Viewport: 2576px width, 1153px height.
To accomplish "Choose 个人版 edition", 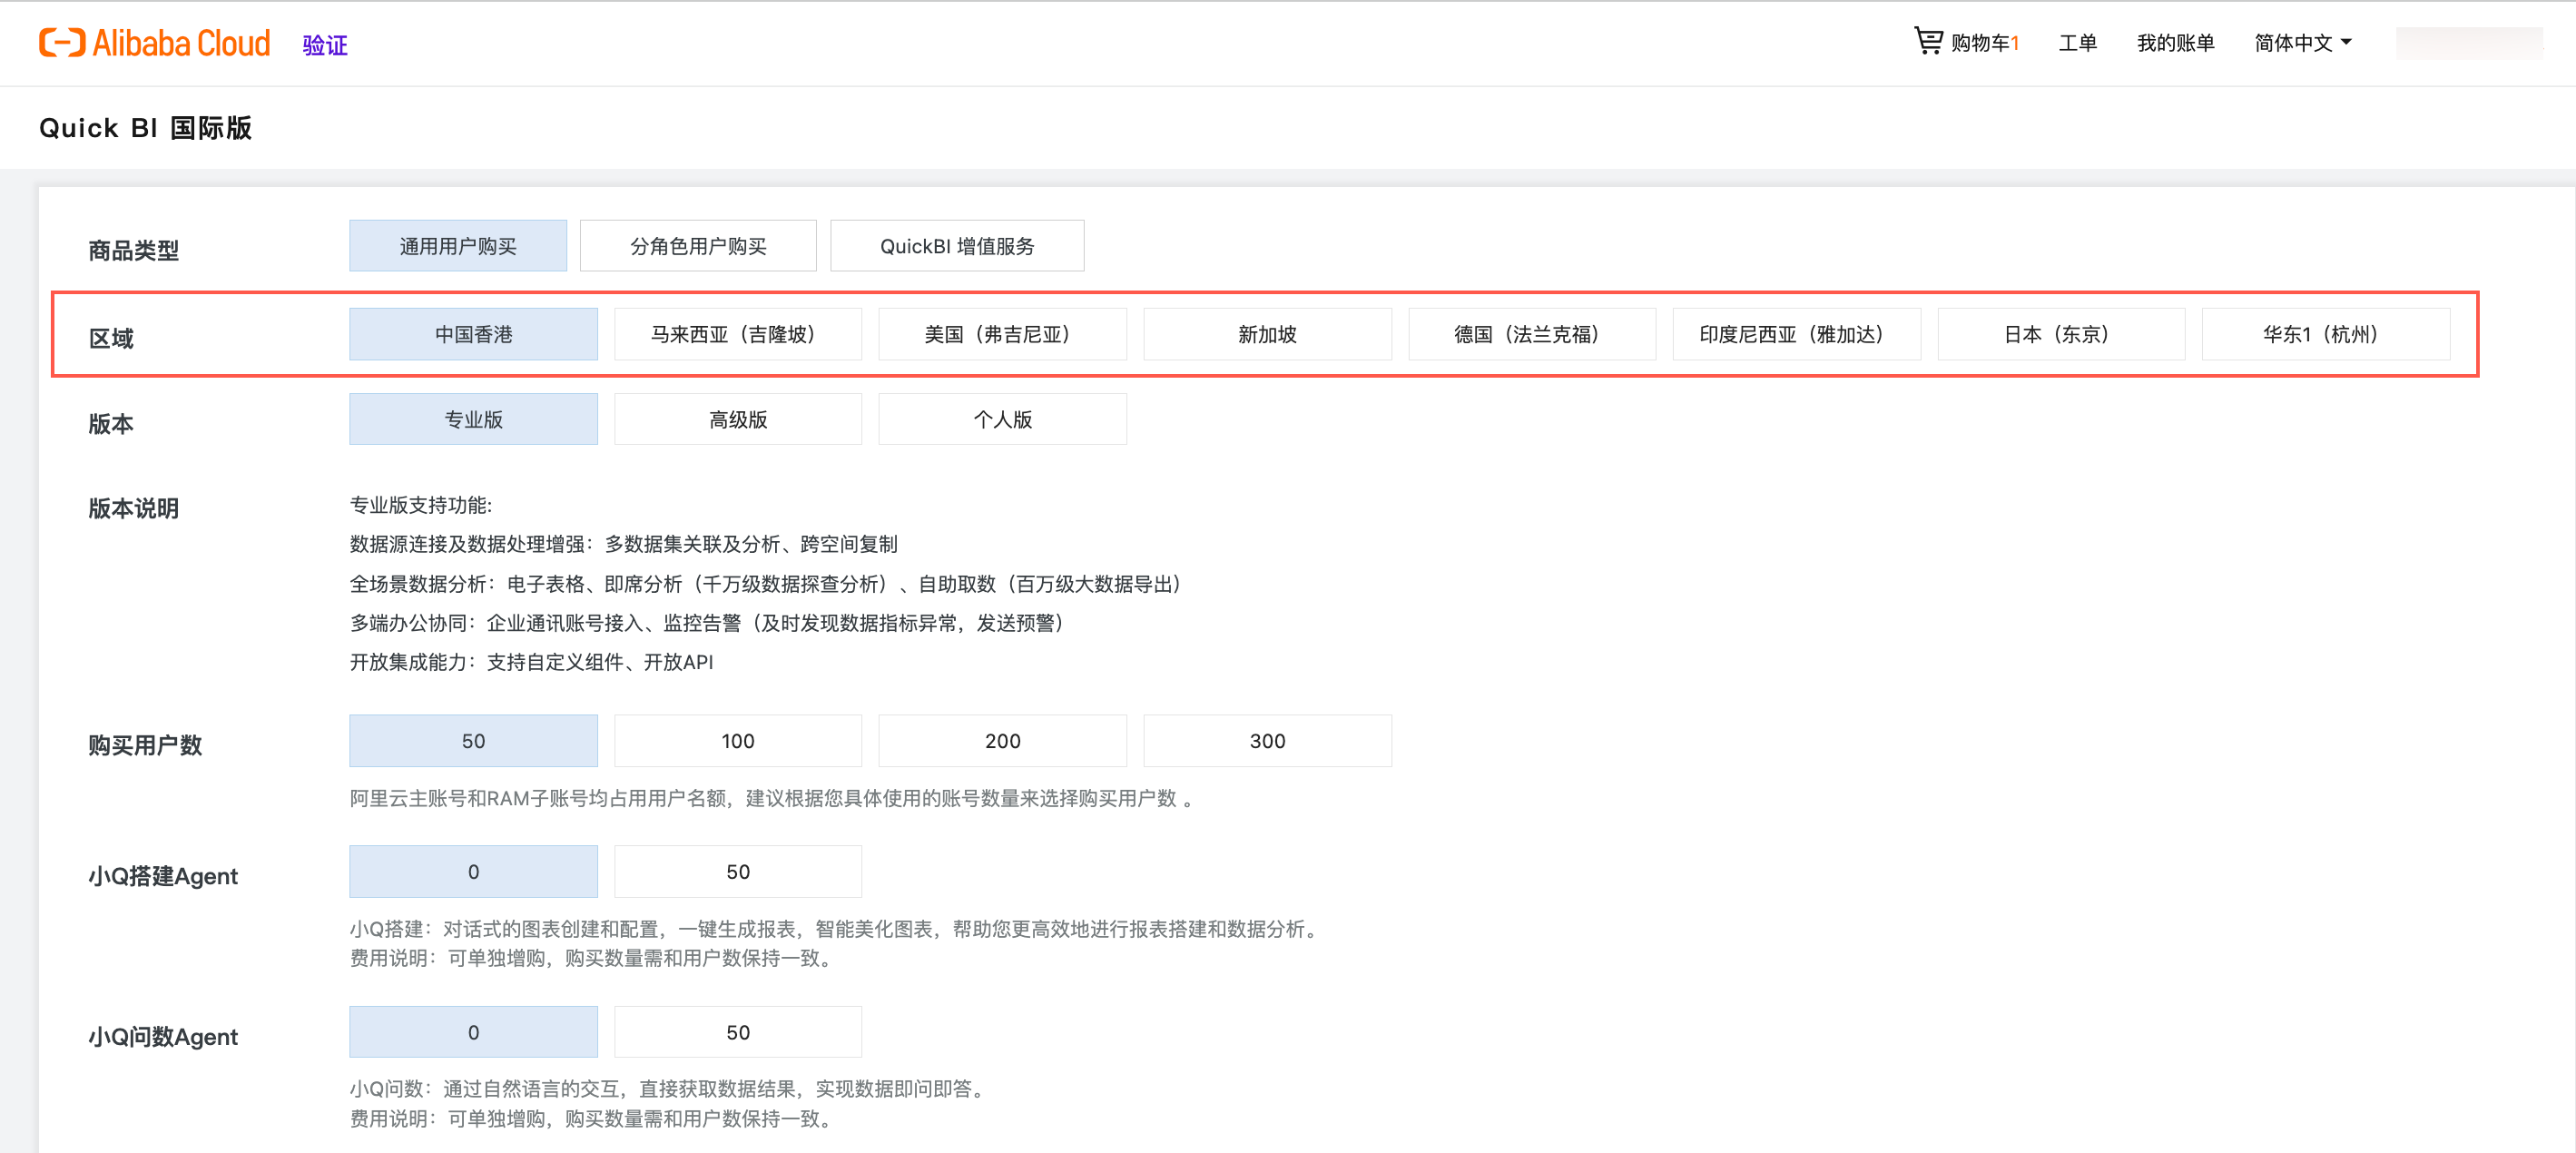I will coord(1002,419).
